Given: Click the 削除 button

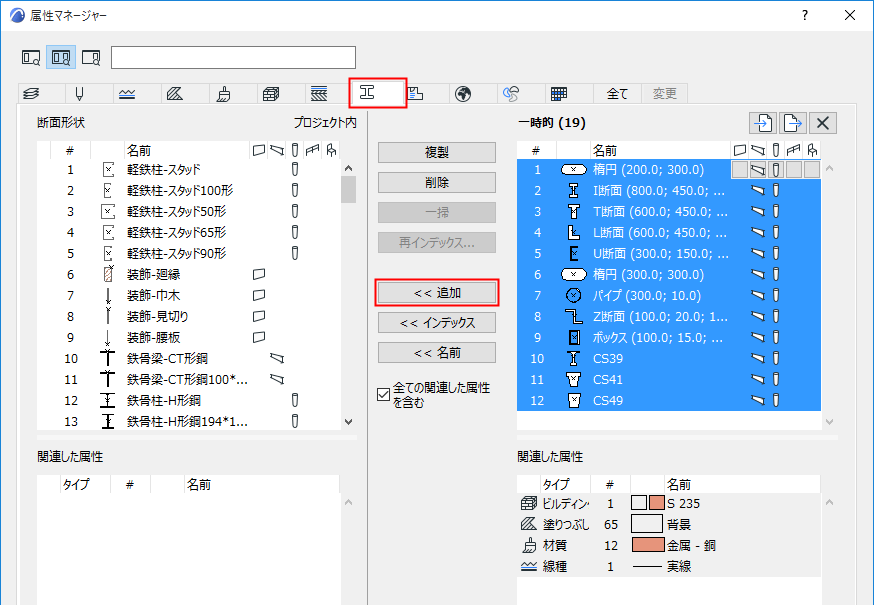Looking at the screenshot, I should [x=436, y=182].
